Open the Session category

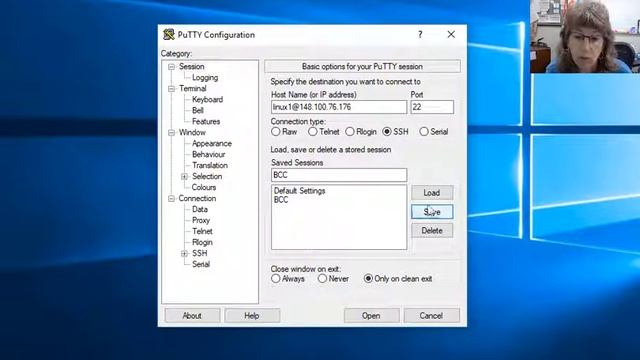[x=191, y=67]
